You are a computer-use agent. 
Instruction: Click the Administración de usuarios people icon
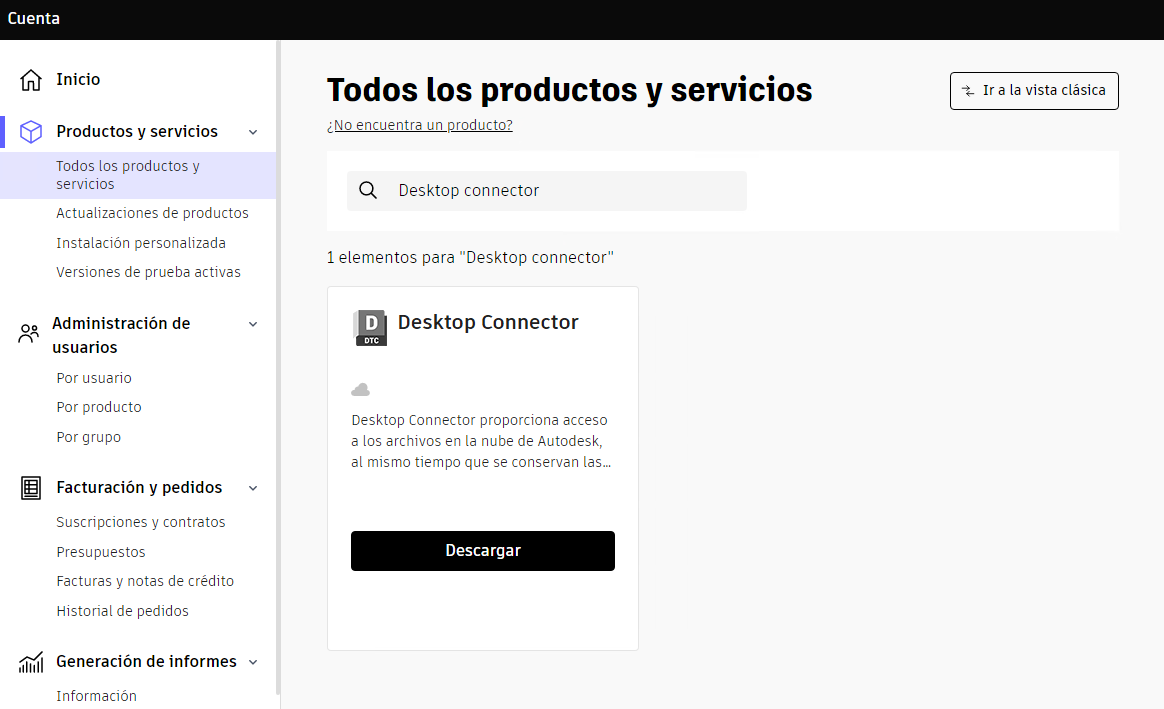point(28,333)
